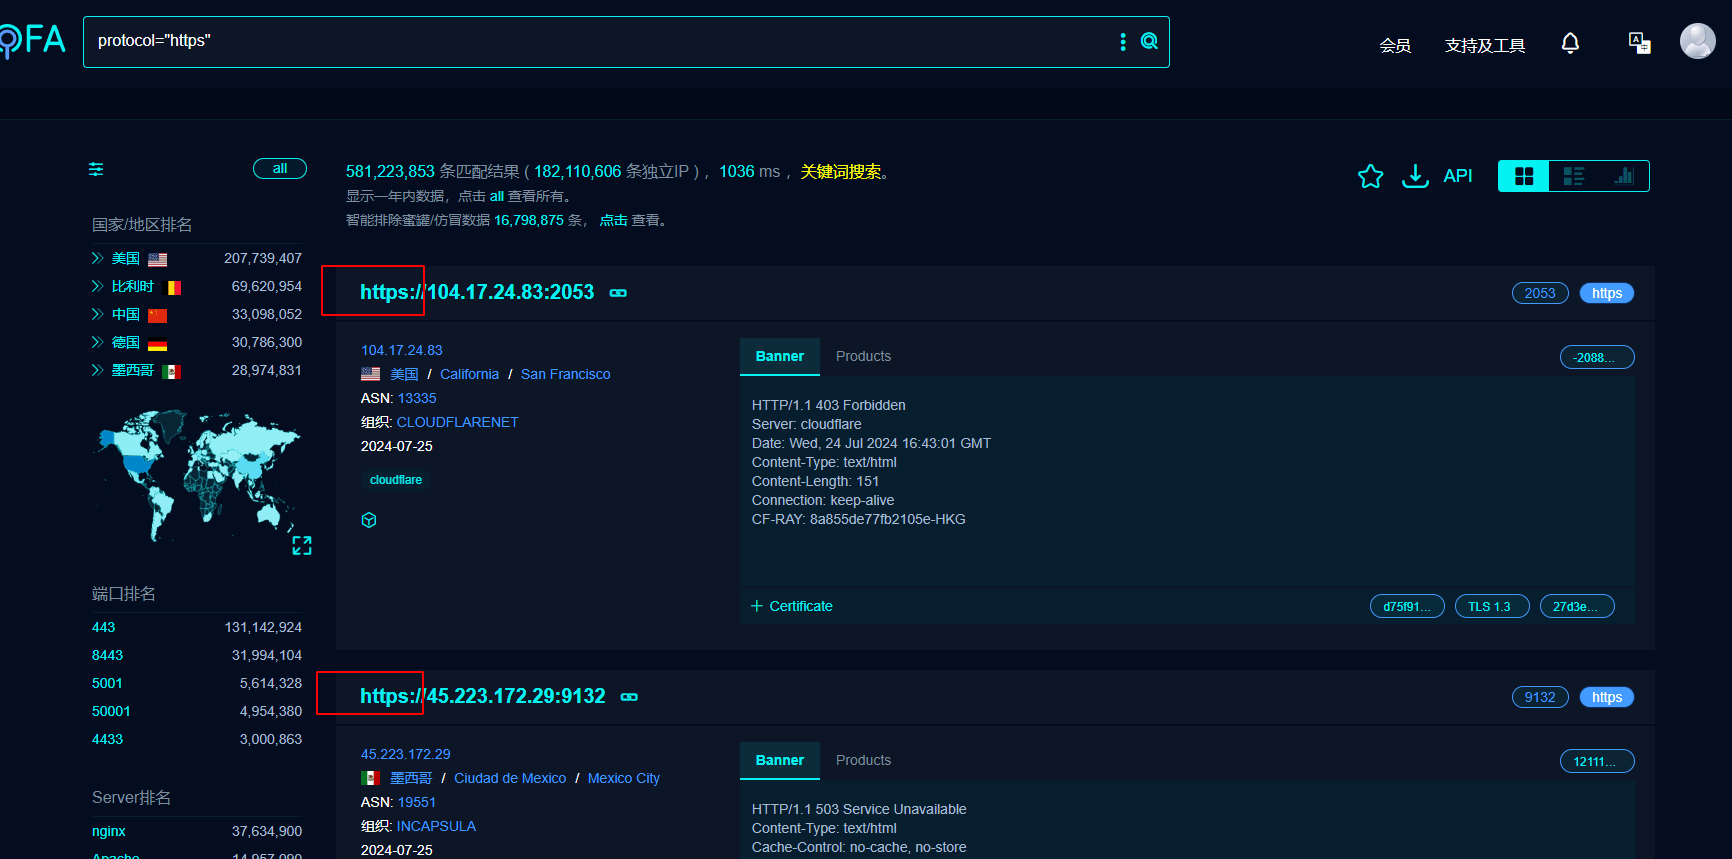Click the Mexico City link
The width and height of the screenshot is (1732, 859).
coord(624,778)
